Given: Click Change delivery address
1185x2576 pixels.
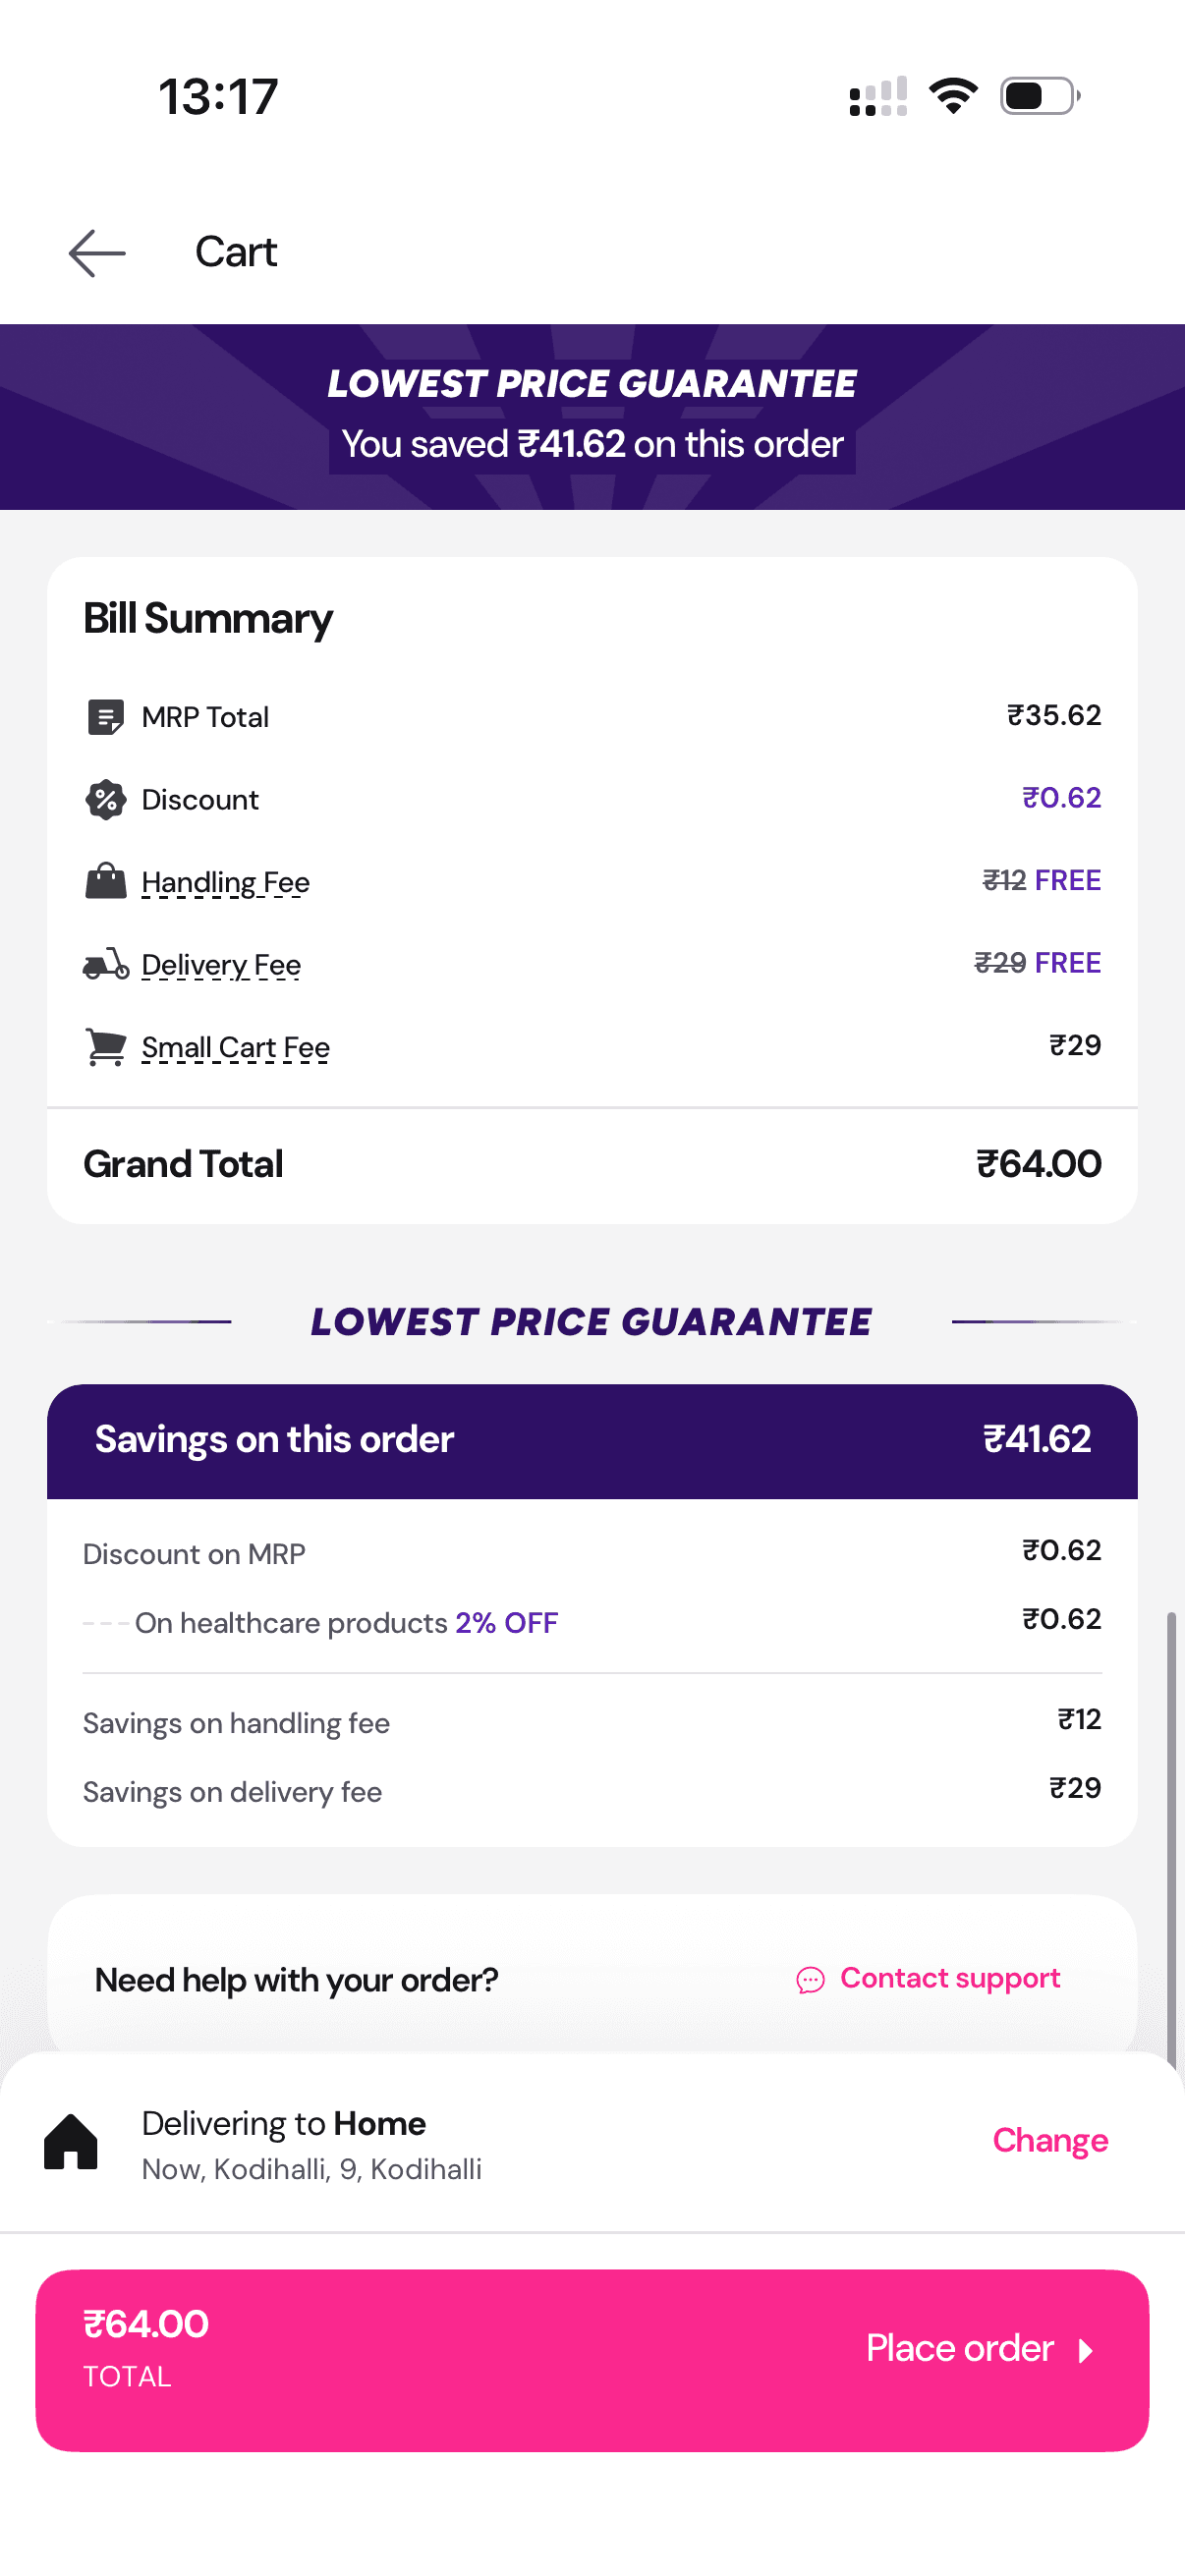Looking at the screenshot, I should click(1050, 2140).
